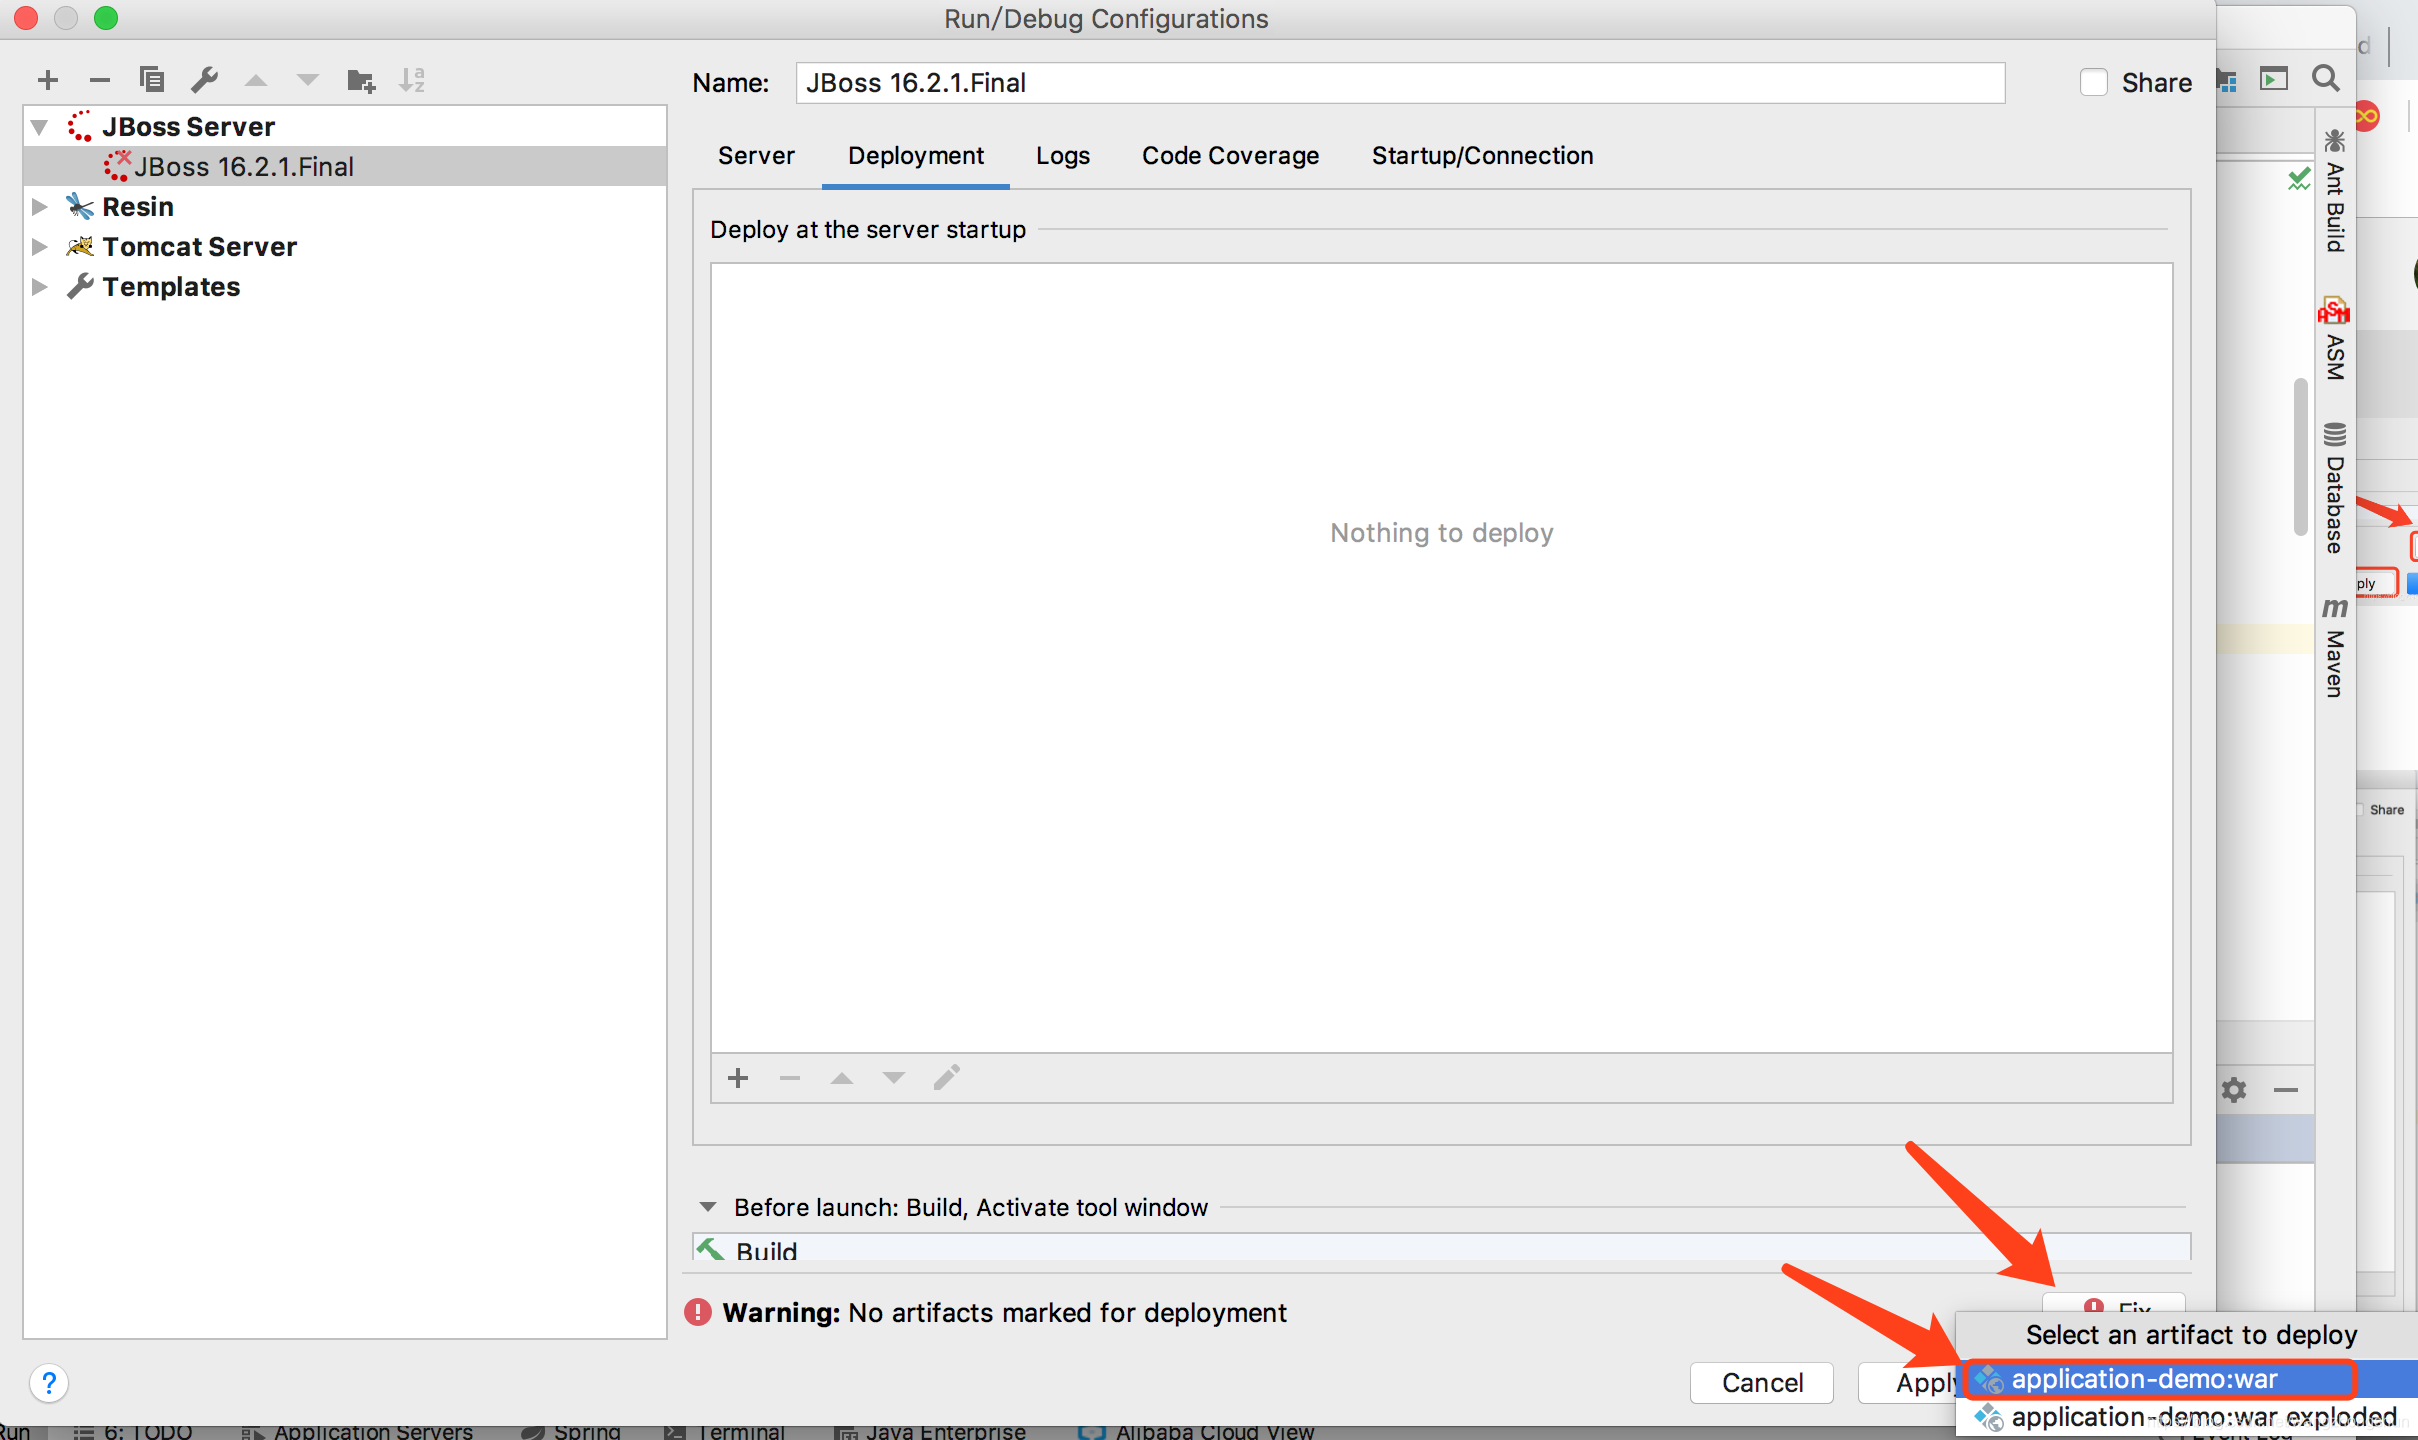Expand the Templates node
2418x1440 pixels.
click(40, 287)
